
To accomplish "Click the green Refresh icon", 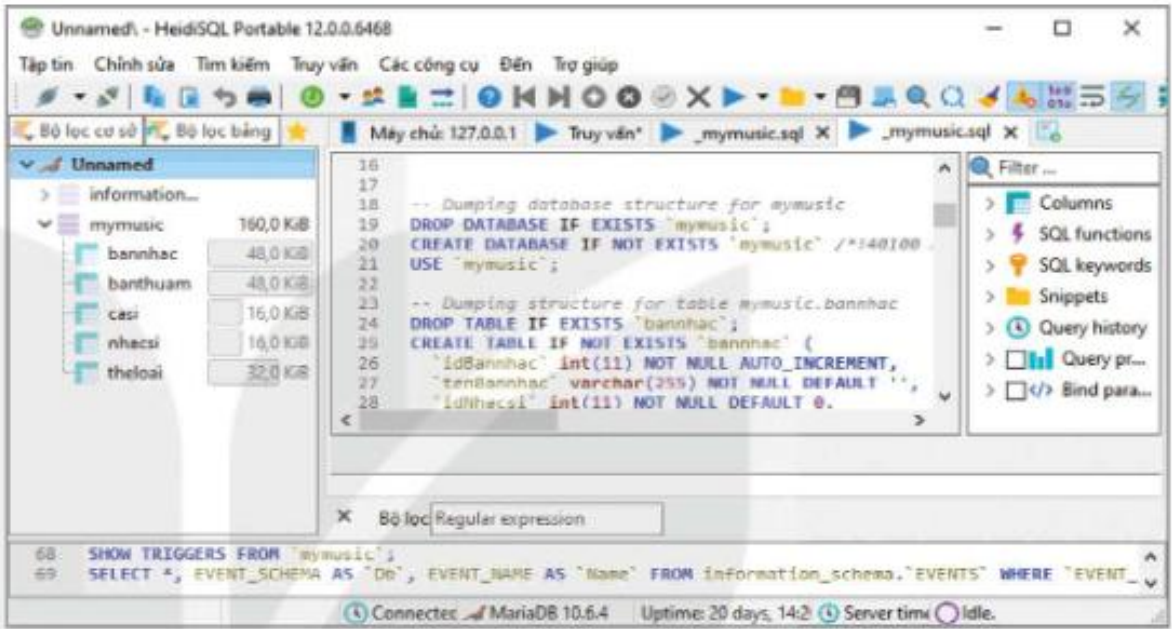I will point(312,97).
